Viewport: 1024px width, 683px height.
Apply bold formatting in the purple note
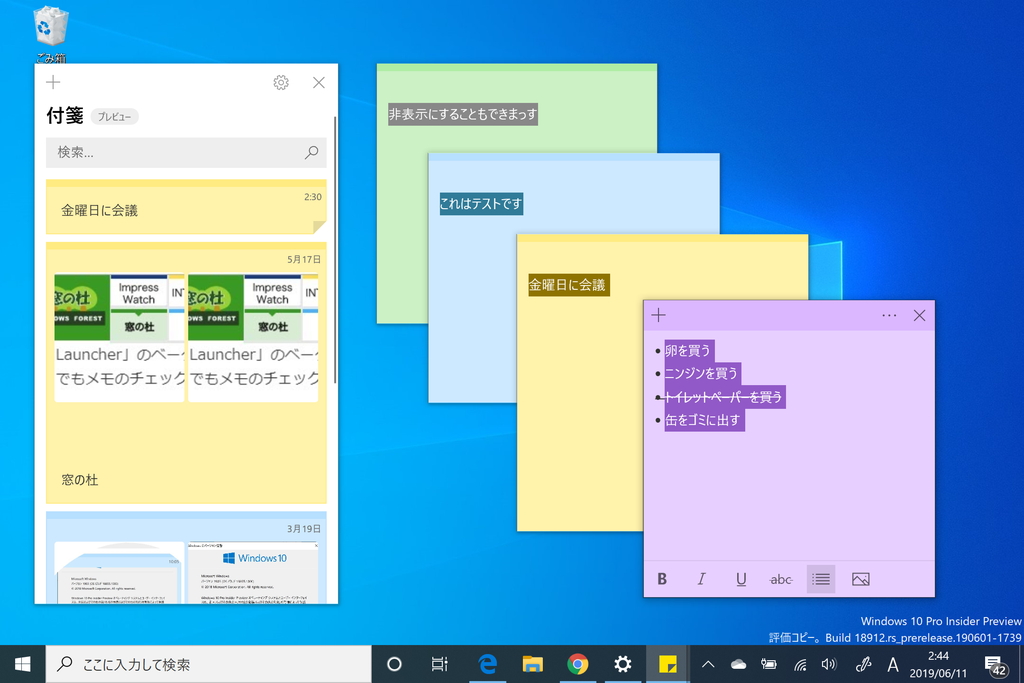[x=661, y=579]
